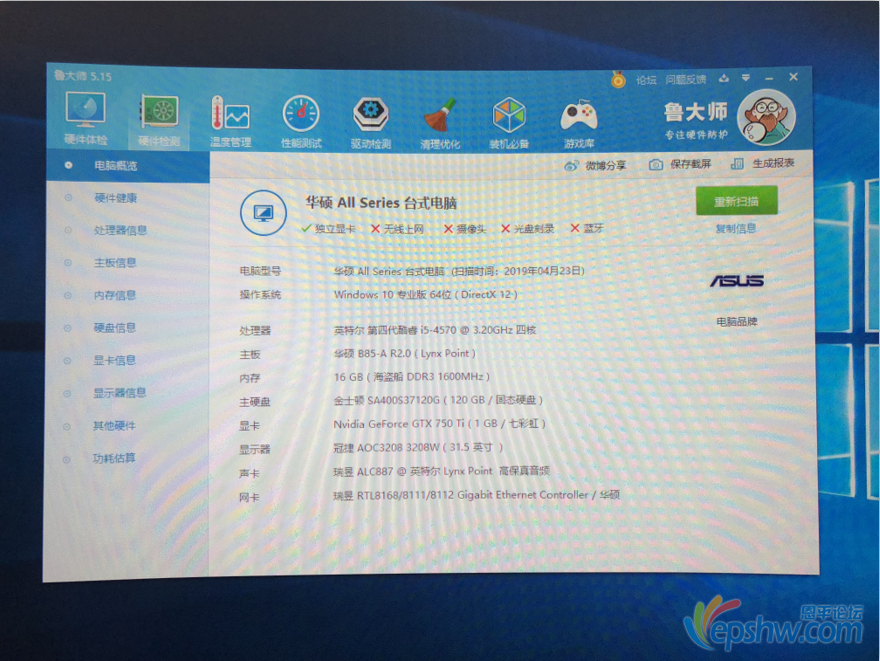The width and height of the screenshot is (880, 661).
Task: Click the 16 GB DDR3 1600MHz memory text
Action: [x=412, y=377]
